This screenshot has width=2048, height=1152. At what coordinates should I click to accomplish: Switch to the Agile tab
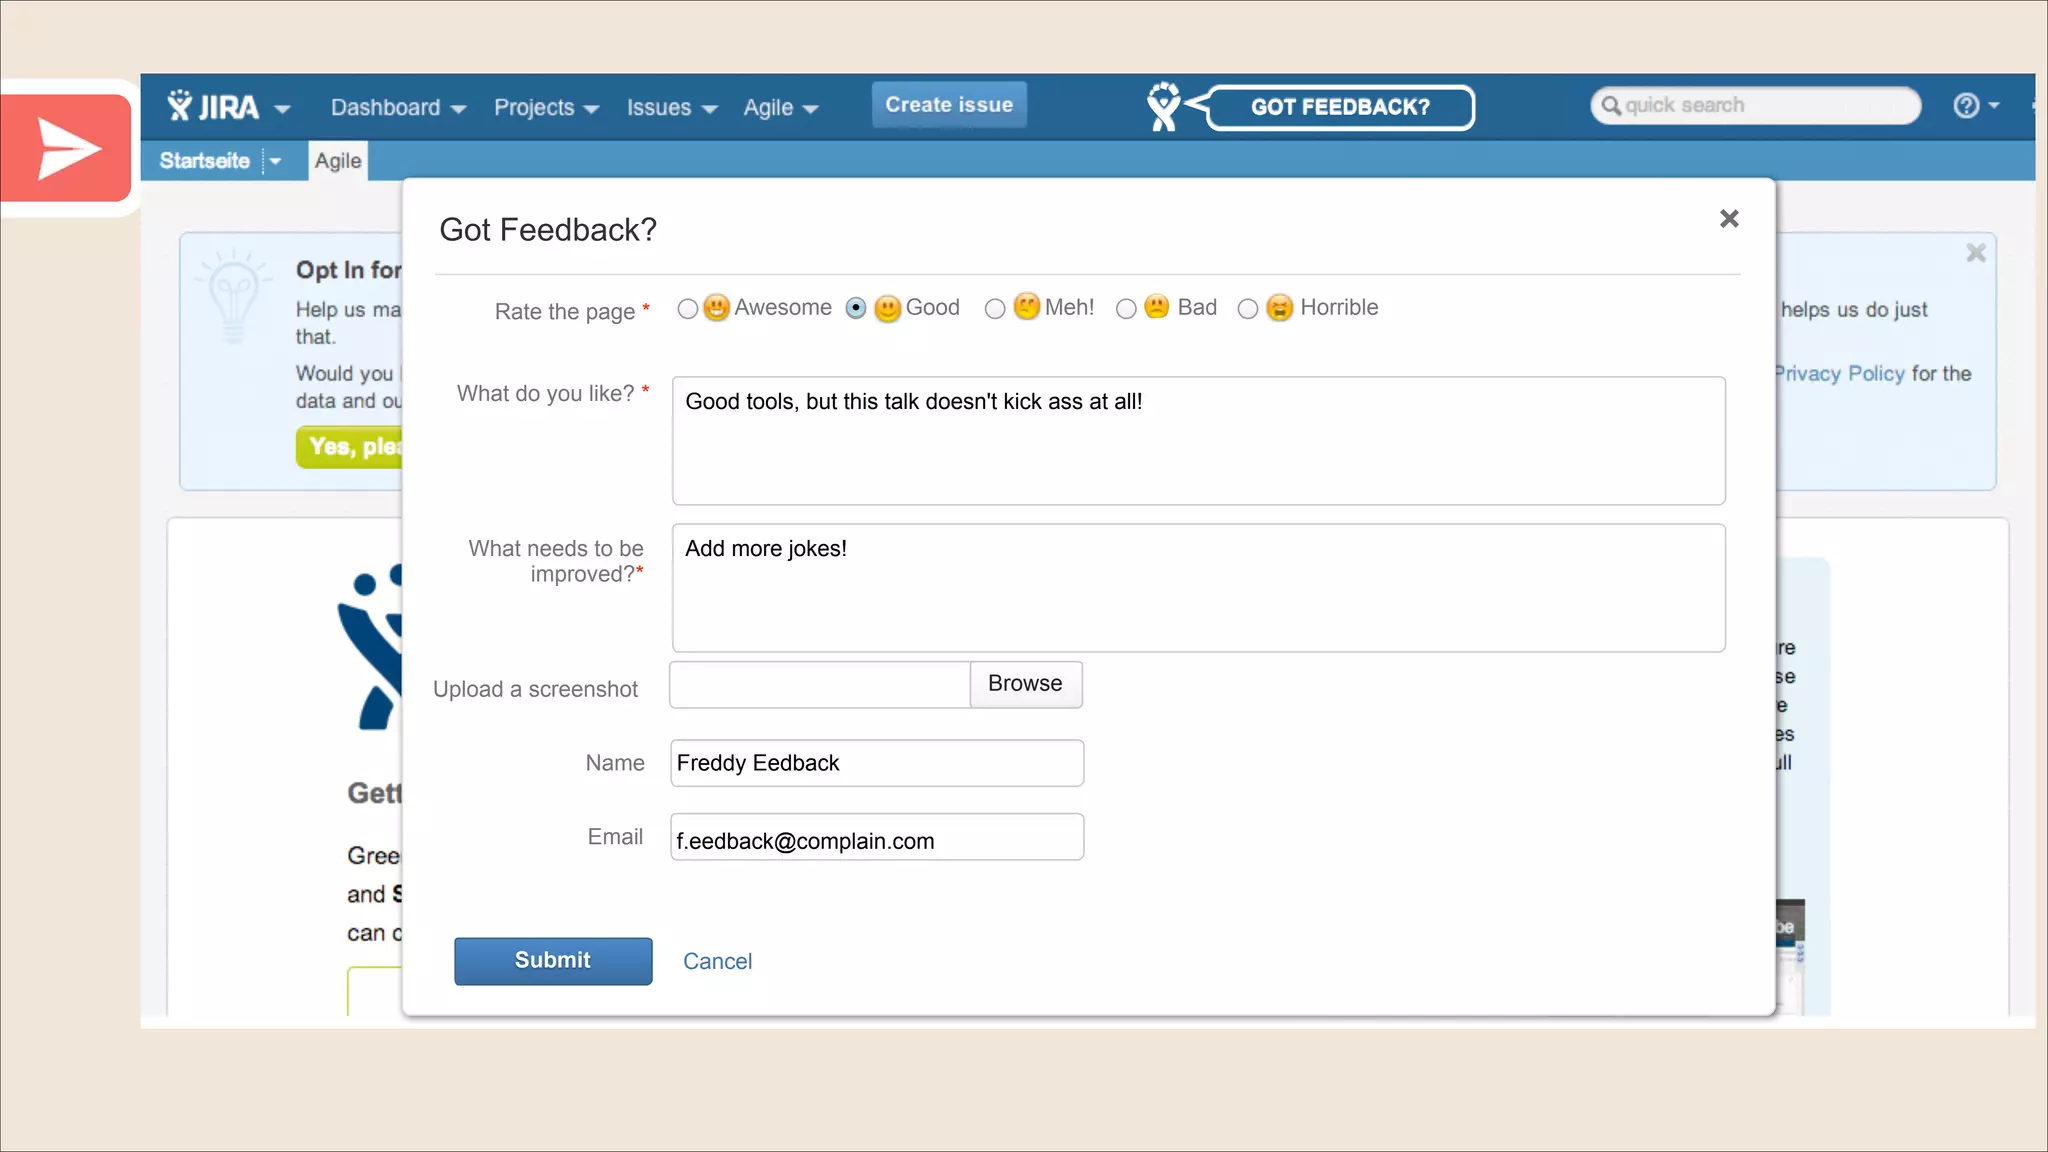(x=338, y=161)
